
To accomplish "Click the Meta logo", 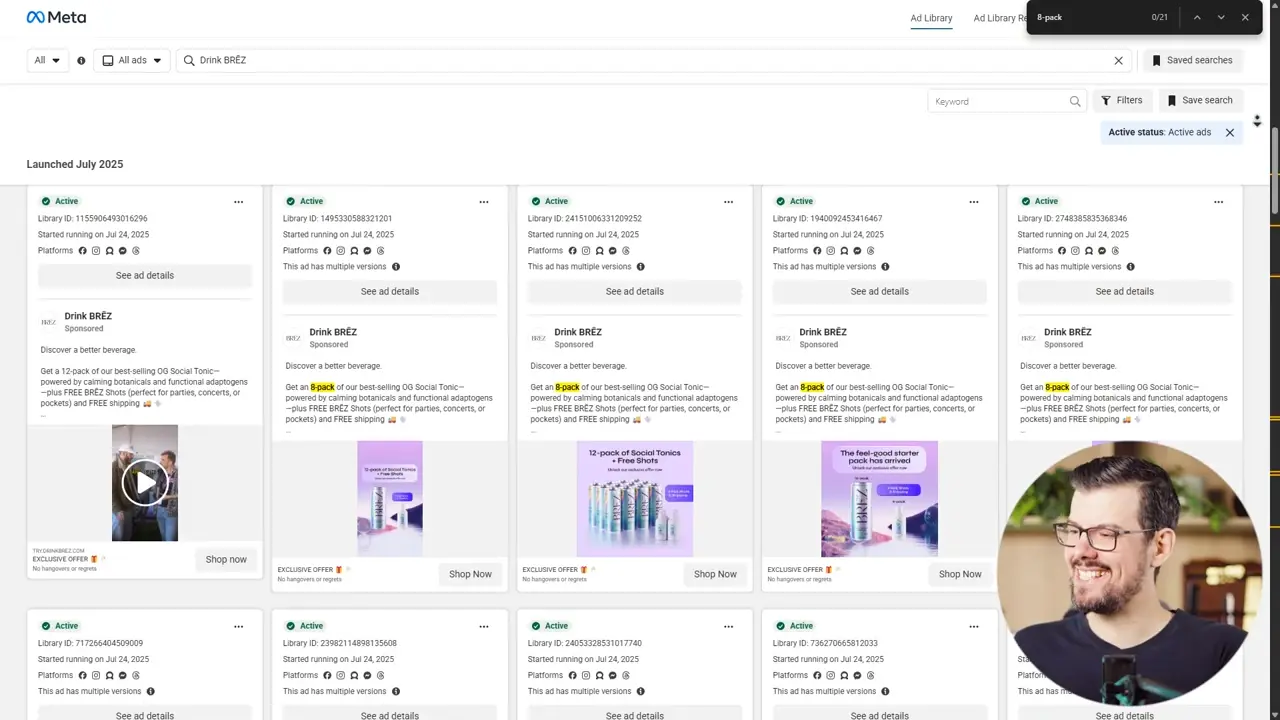I will coord(56,17).
